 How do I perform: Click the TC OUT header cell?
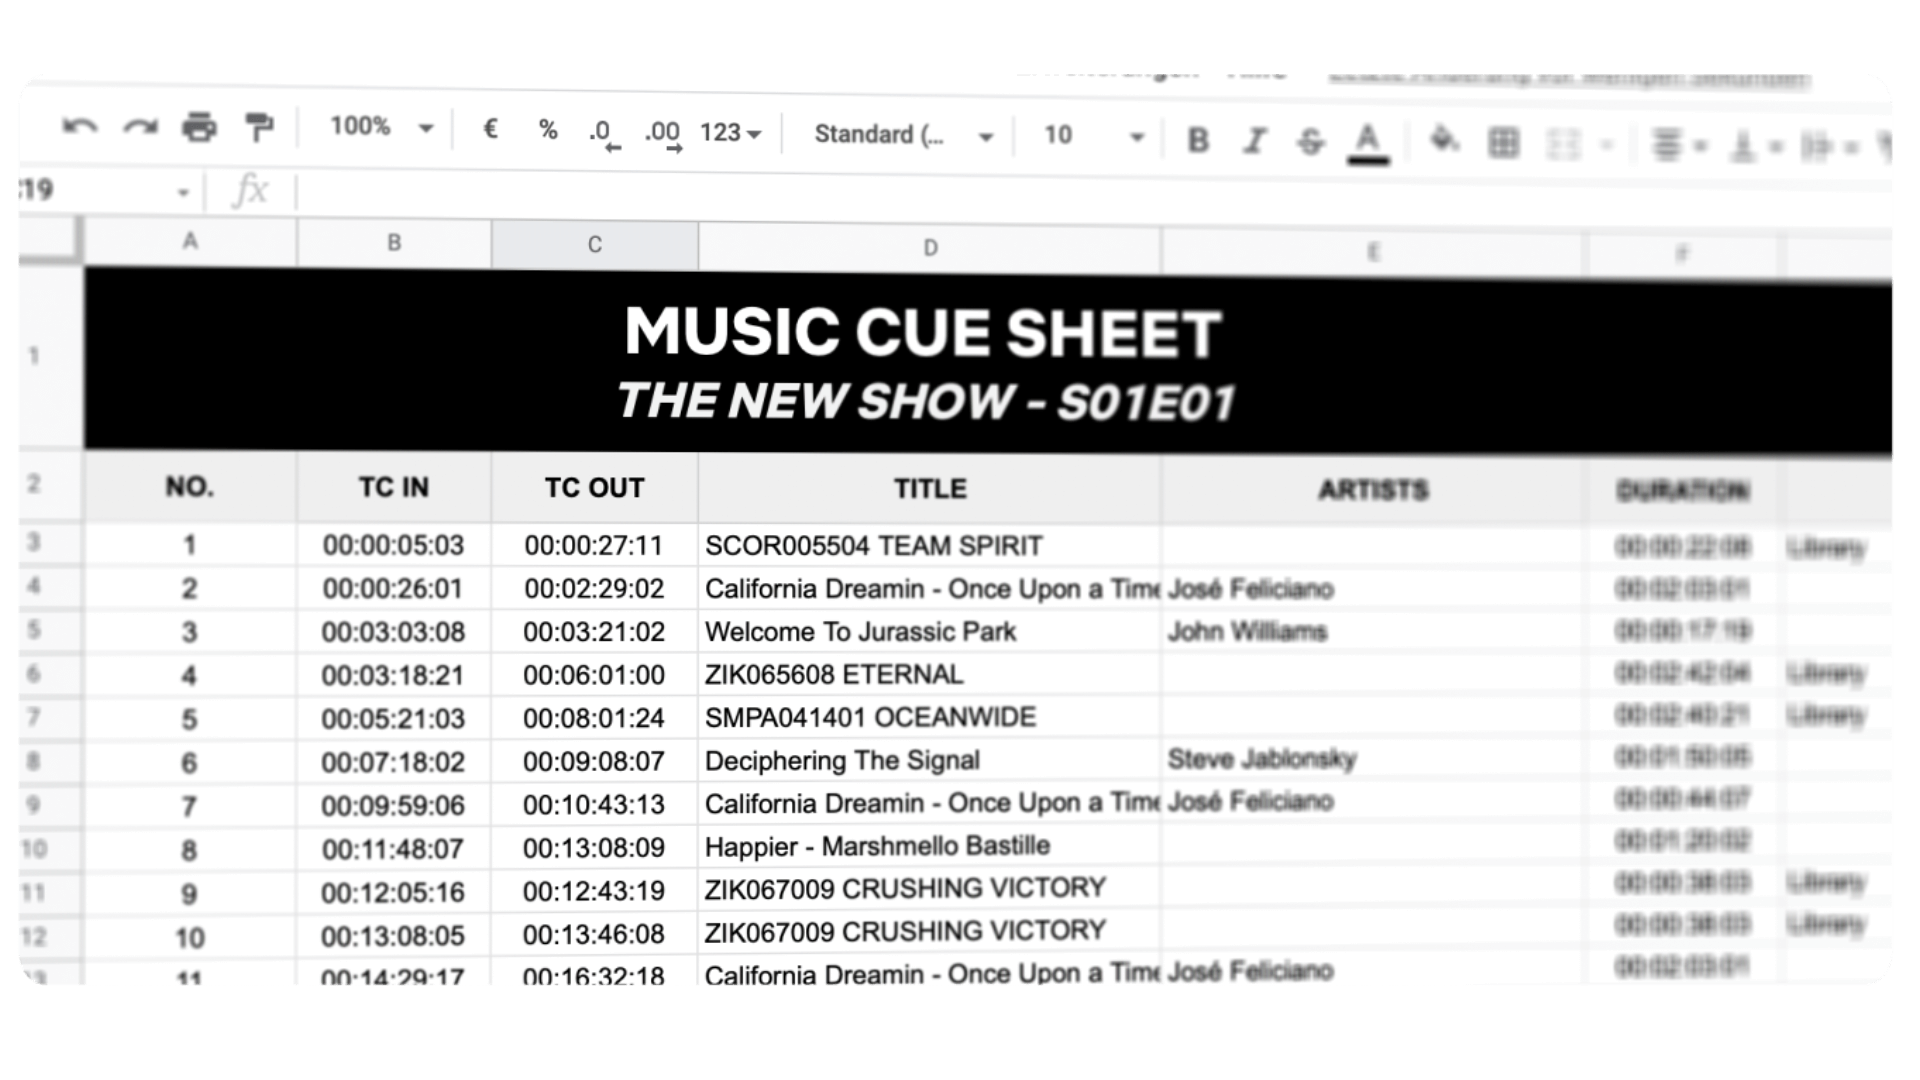click(595, 488)
